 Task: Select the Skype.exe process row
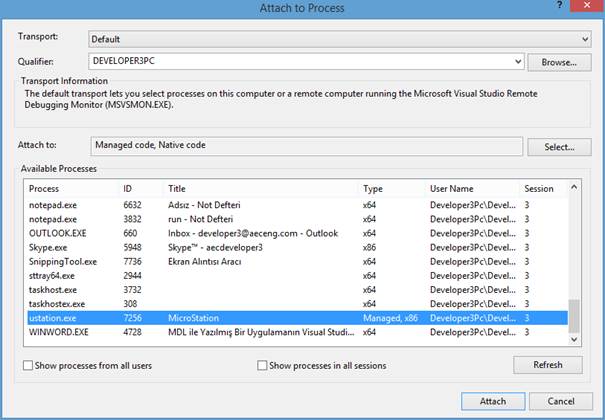(x=297, y=247)
